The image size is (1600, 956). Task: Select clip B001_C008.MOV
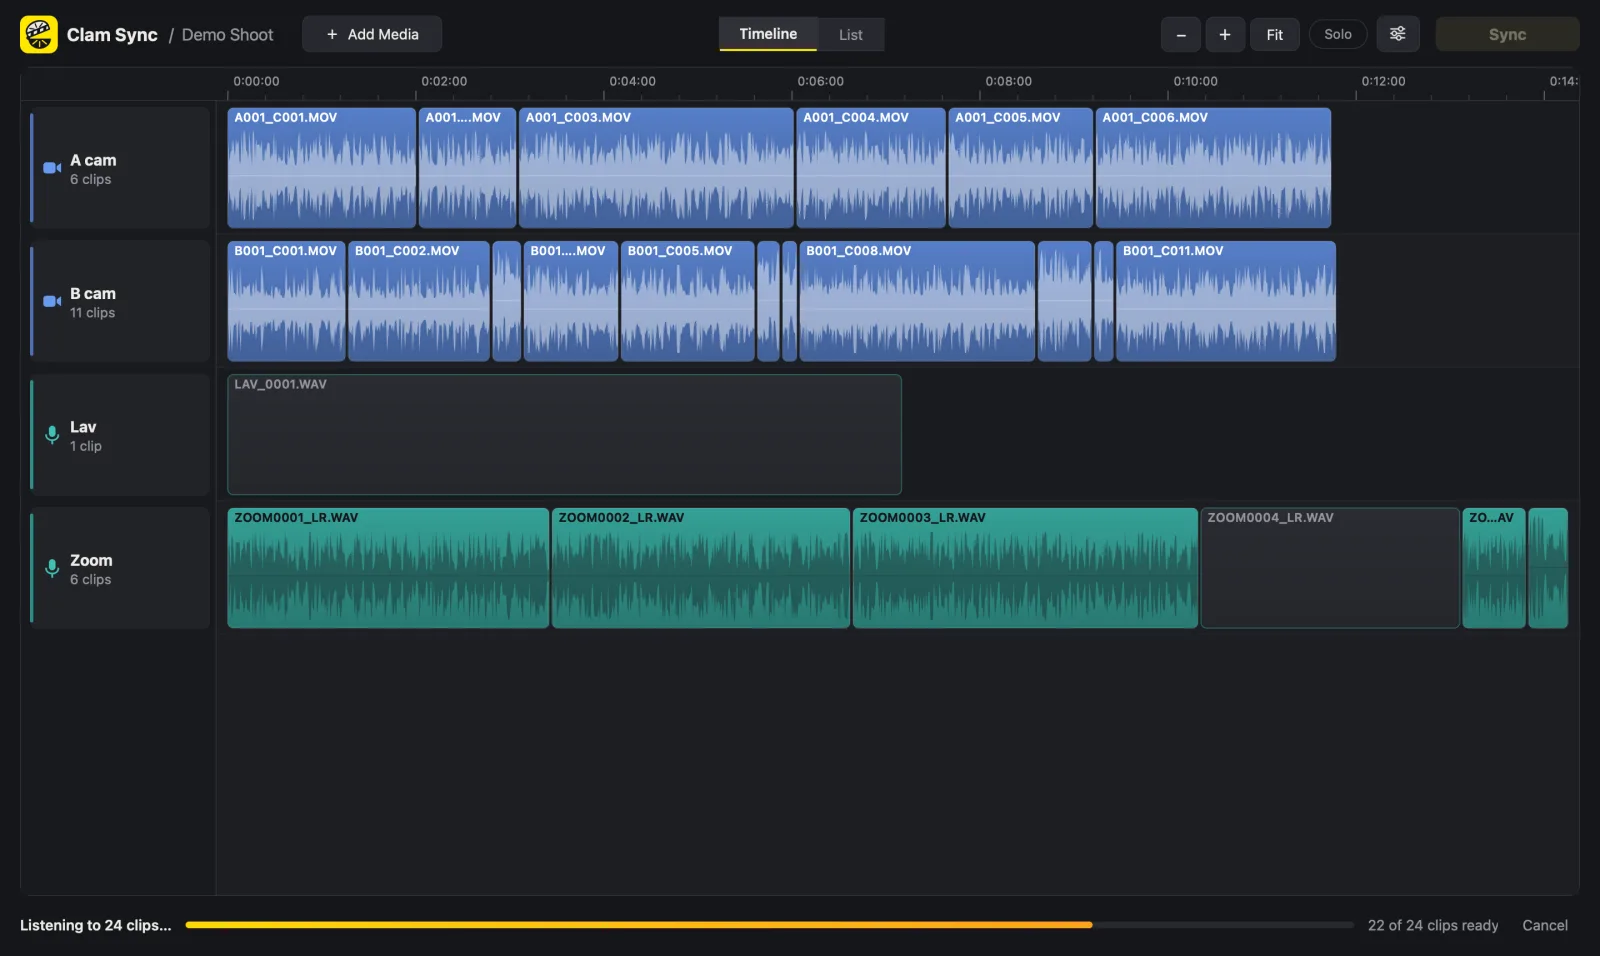(917, 301)
